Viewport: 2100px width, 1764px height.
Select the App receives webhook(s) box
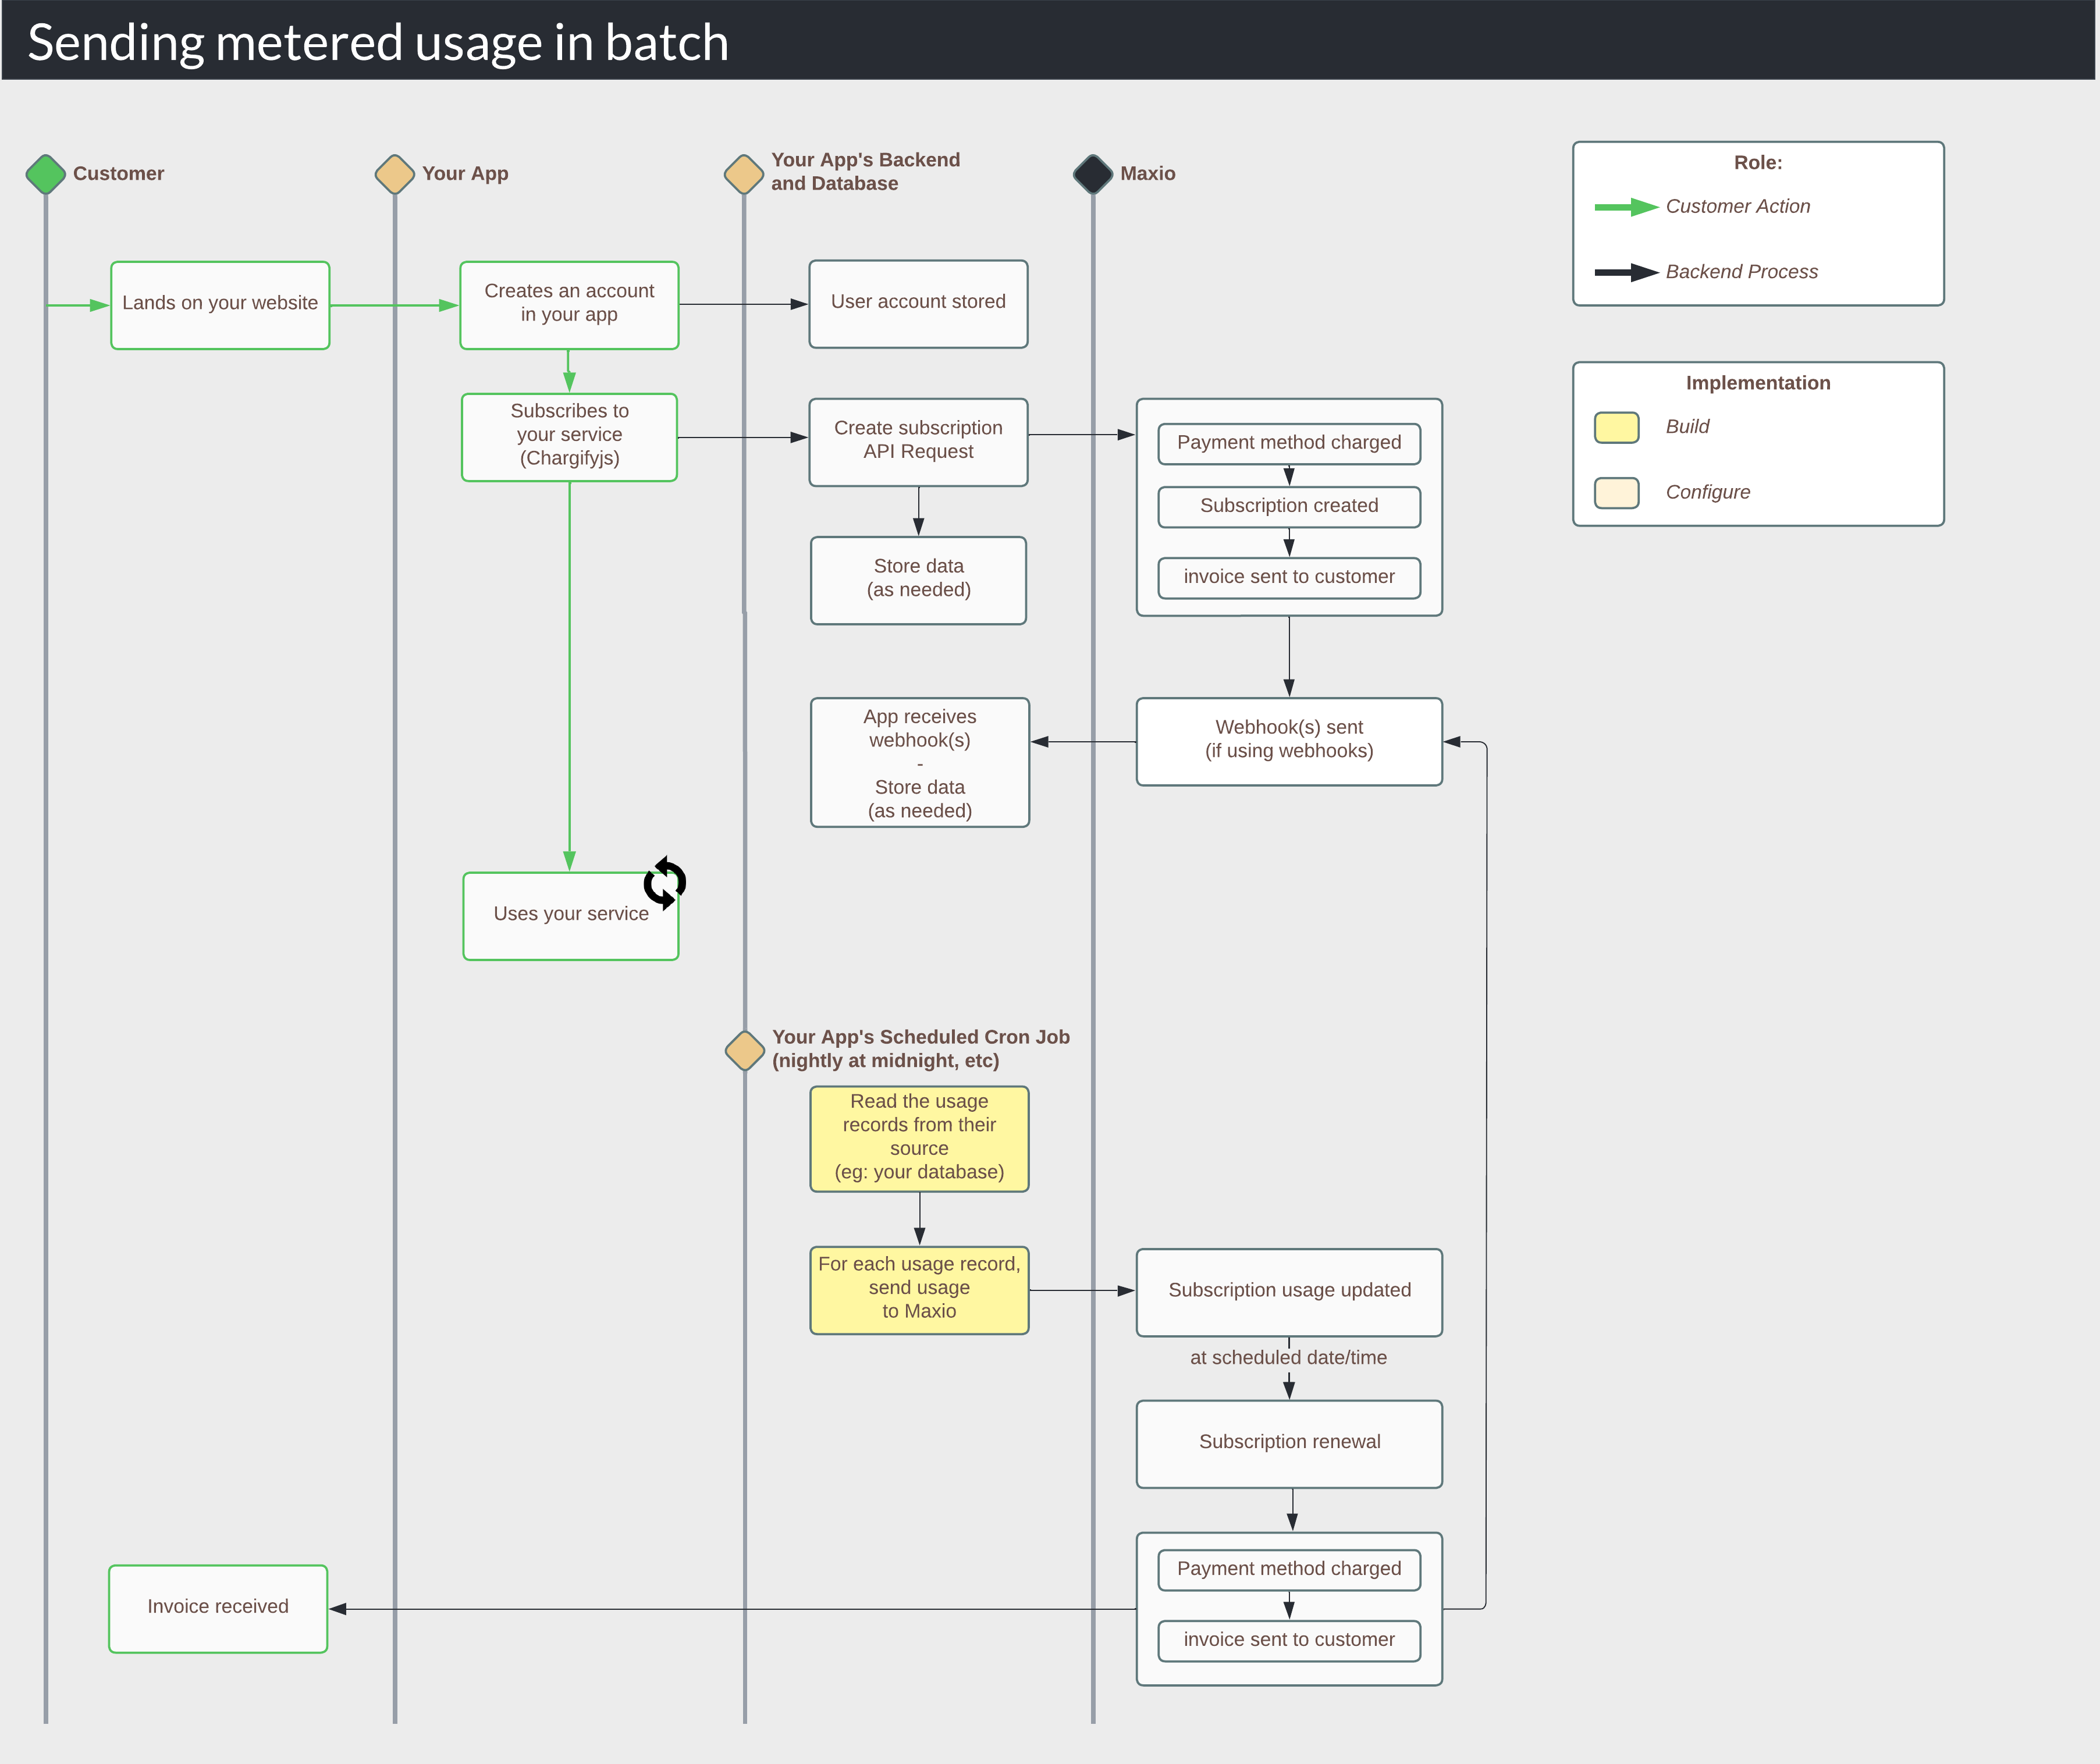point(920,762)
